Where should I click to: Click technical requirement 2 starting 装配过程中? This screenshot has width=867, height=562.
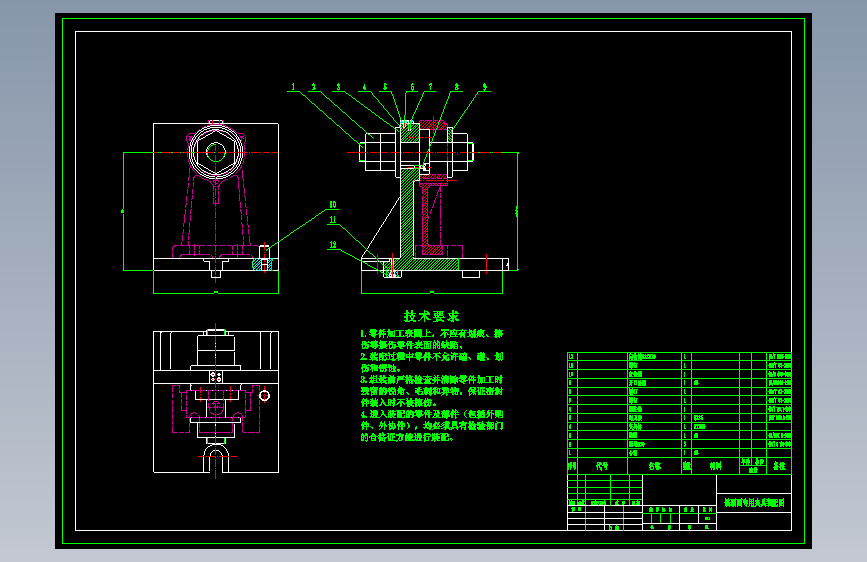coord(431,362)
